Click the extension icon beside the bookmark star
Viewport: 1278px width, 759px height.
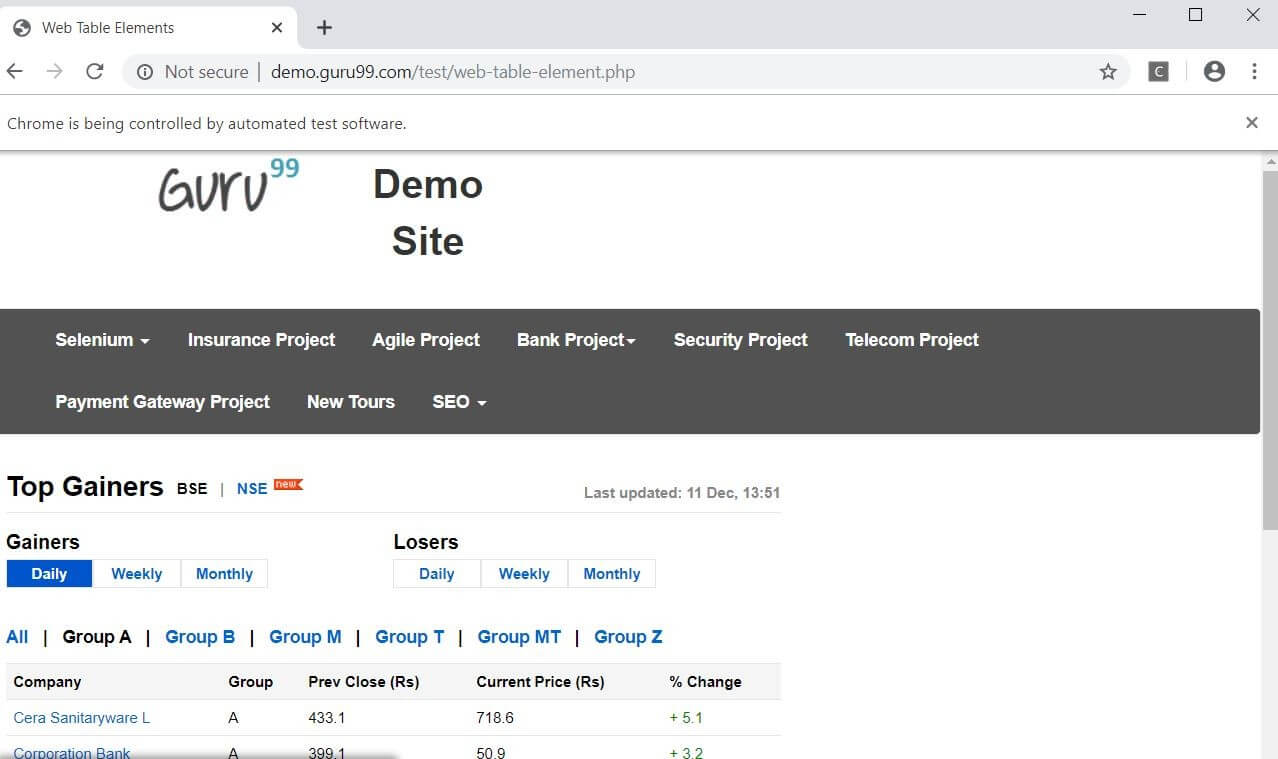[1158, 71]
